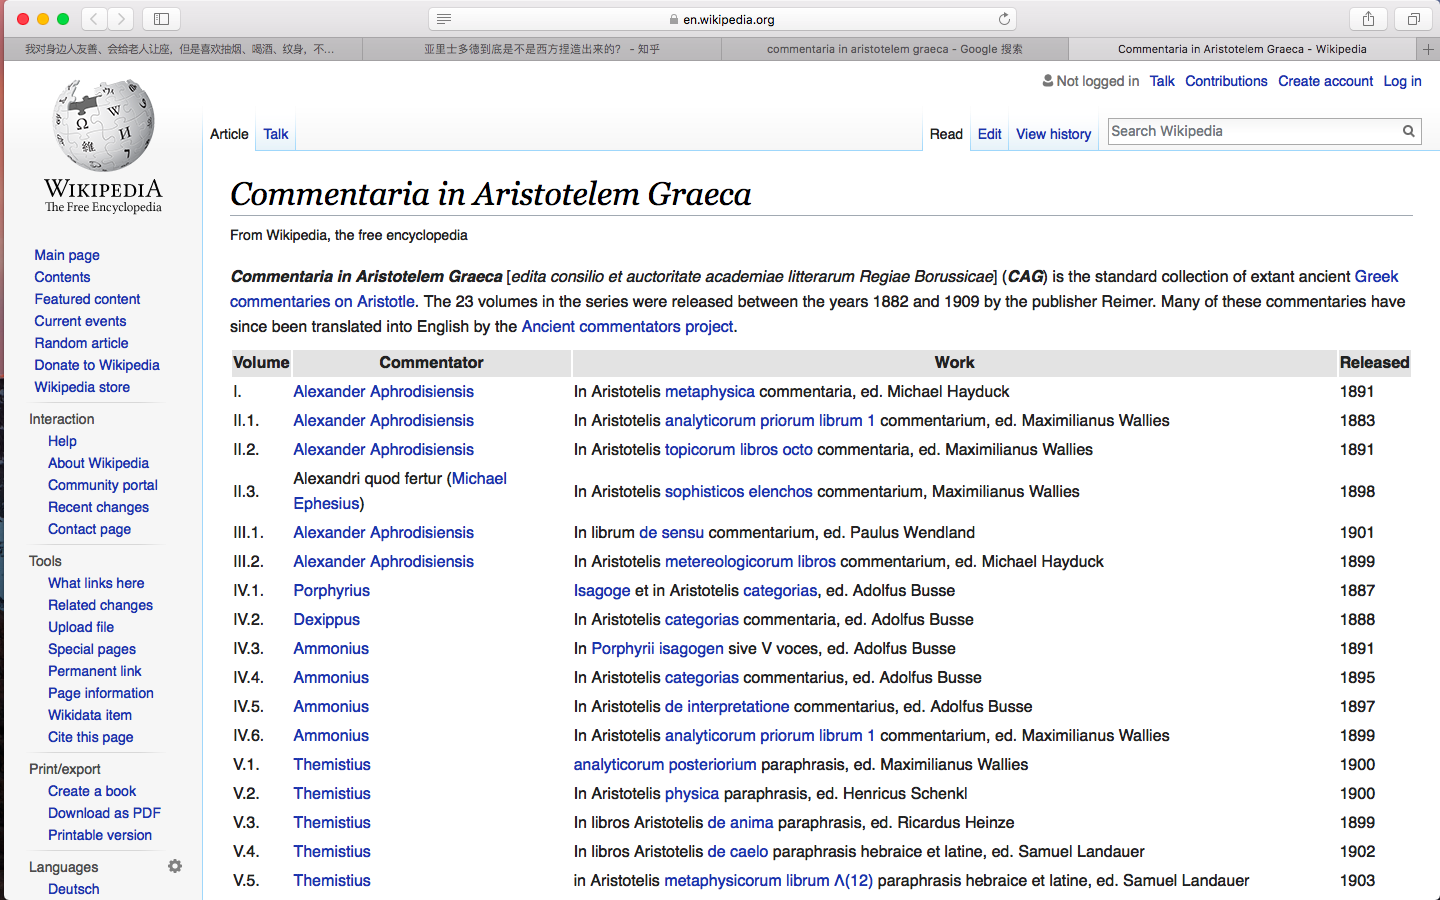Go to Main page in sidebar
The image size is (1440, 900).
67,255
